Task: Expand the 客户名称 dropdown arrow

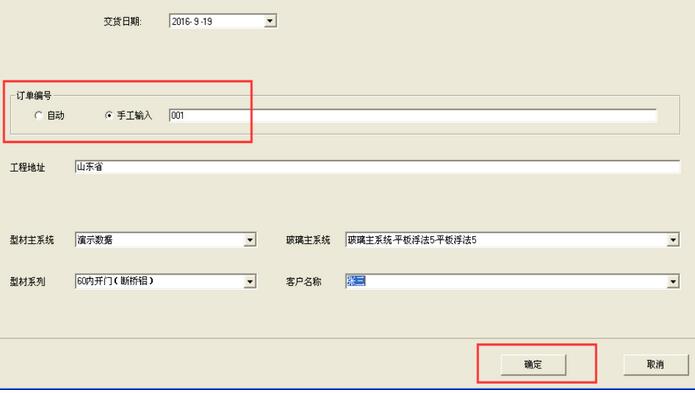Action: [673, 281]
